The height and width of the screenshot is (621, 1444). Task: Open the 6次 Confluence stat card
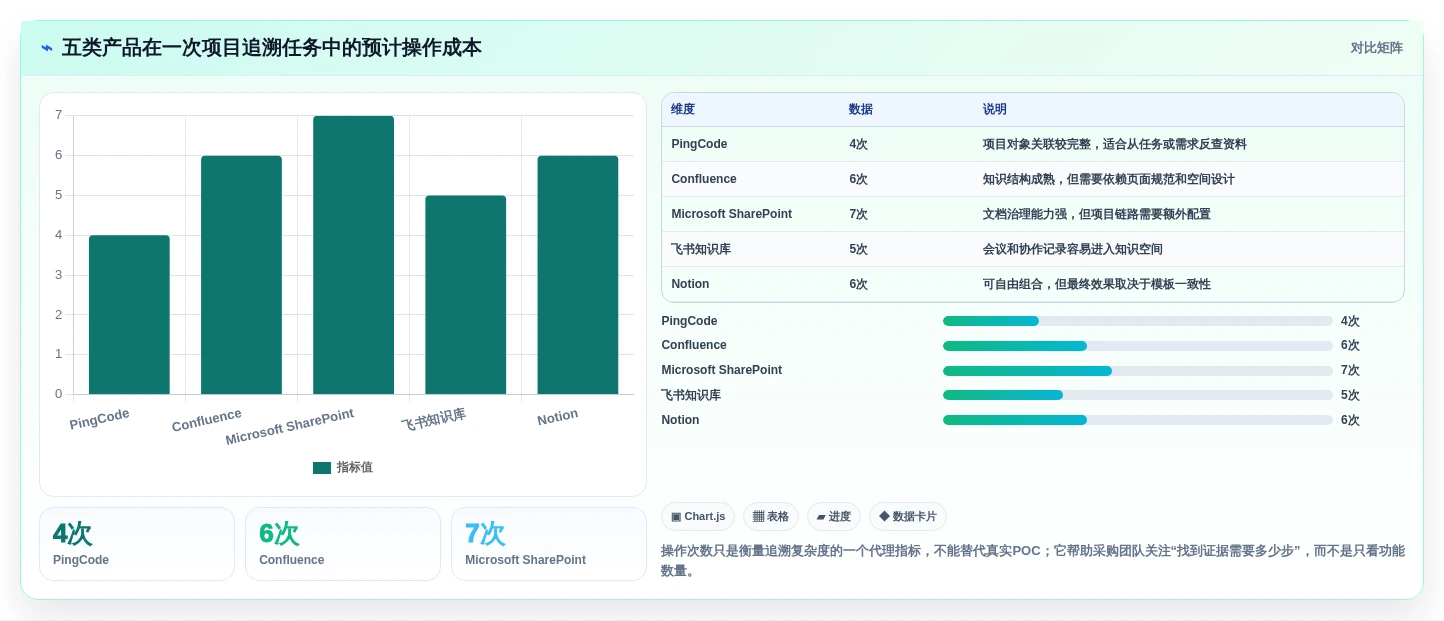click(x=343, y=544)
